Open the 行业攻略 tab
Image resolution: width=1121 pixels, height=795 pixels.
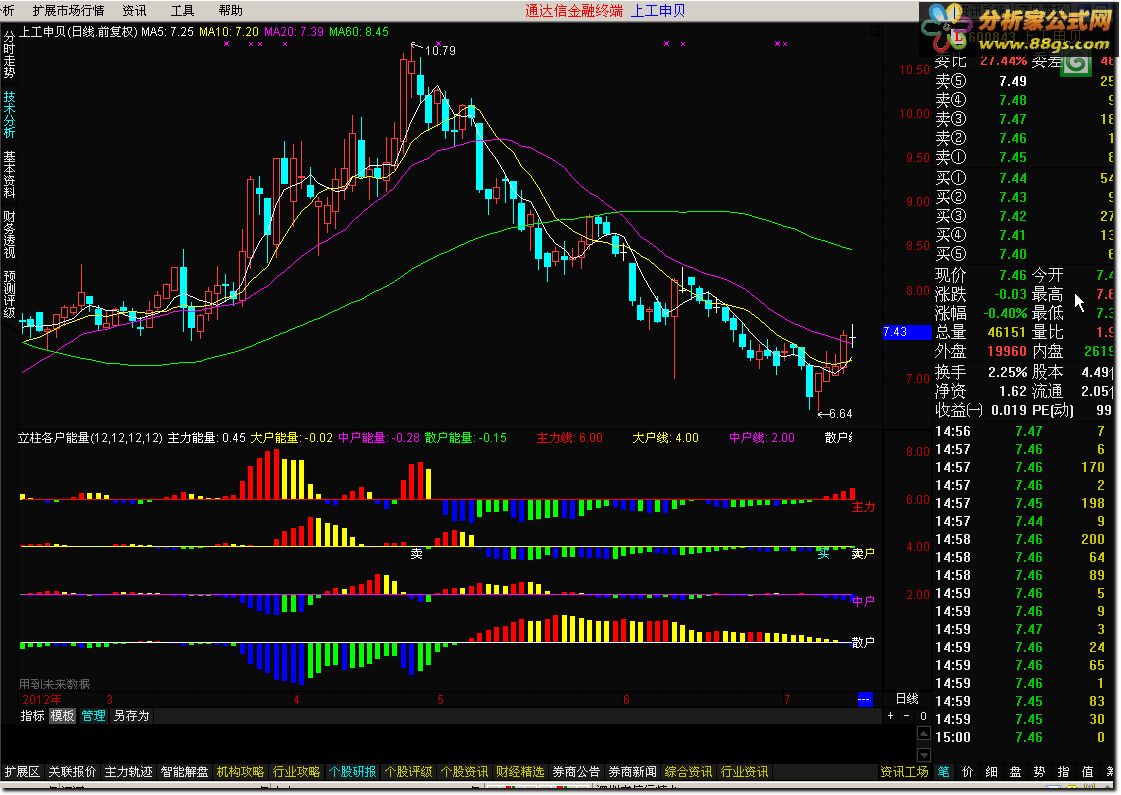(296, 771)
